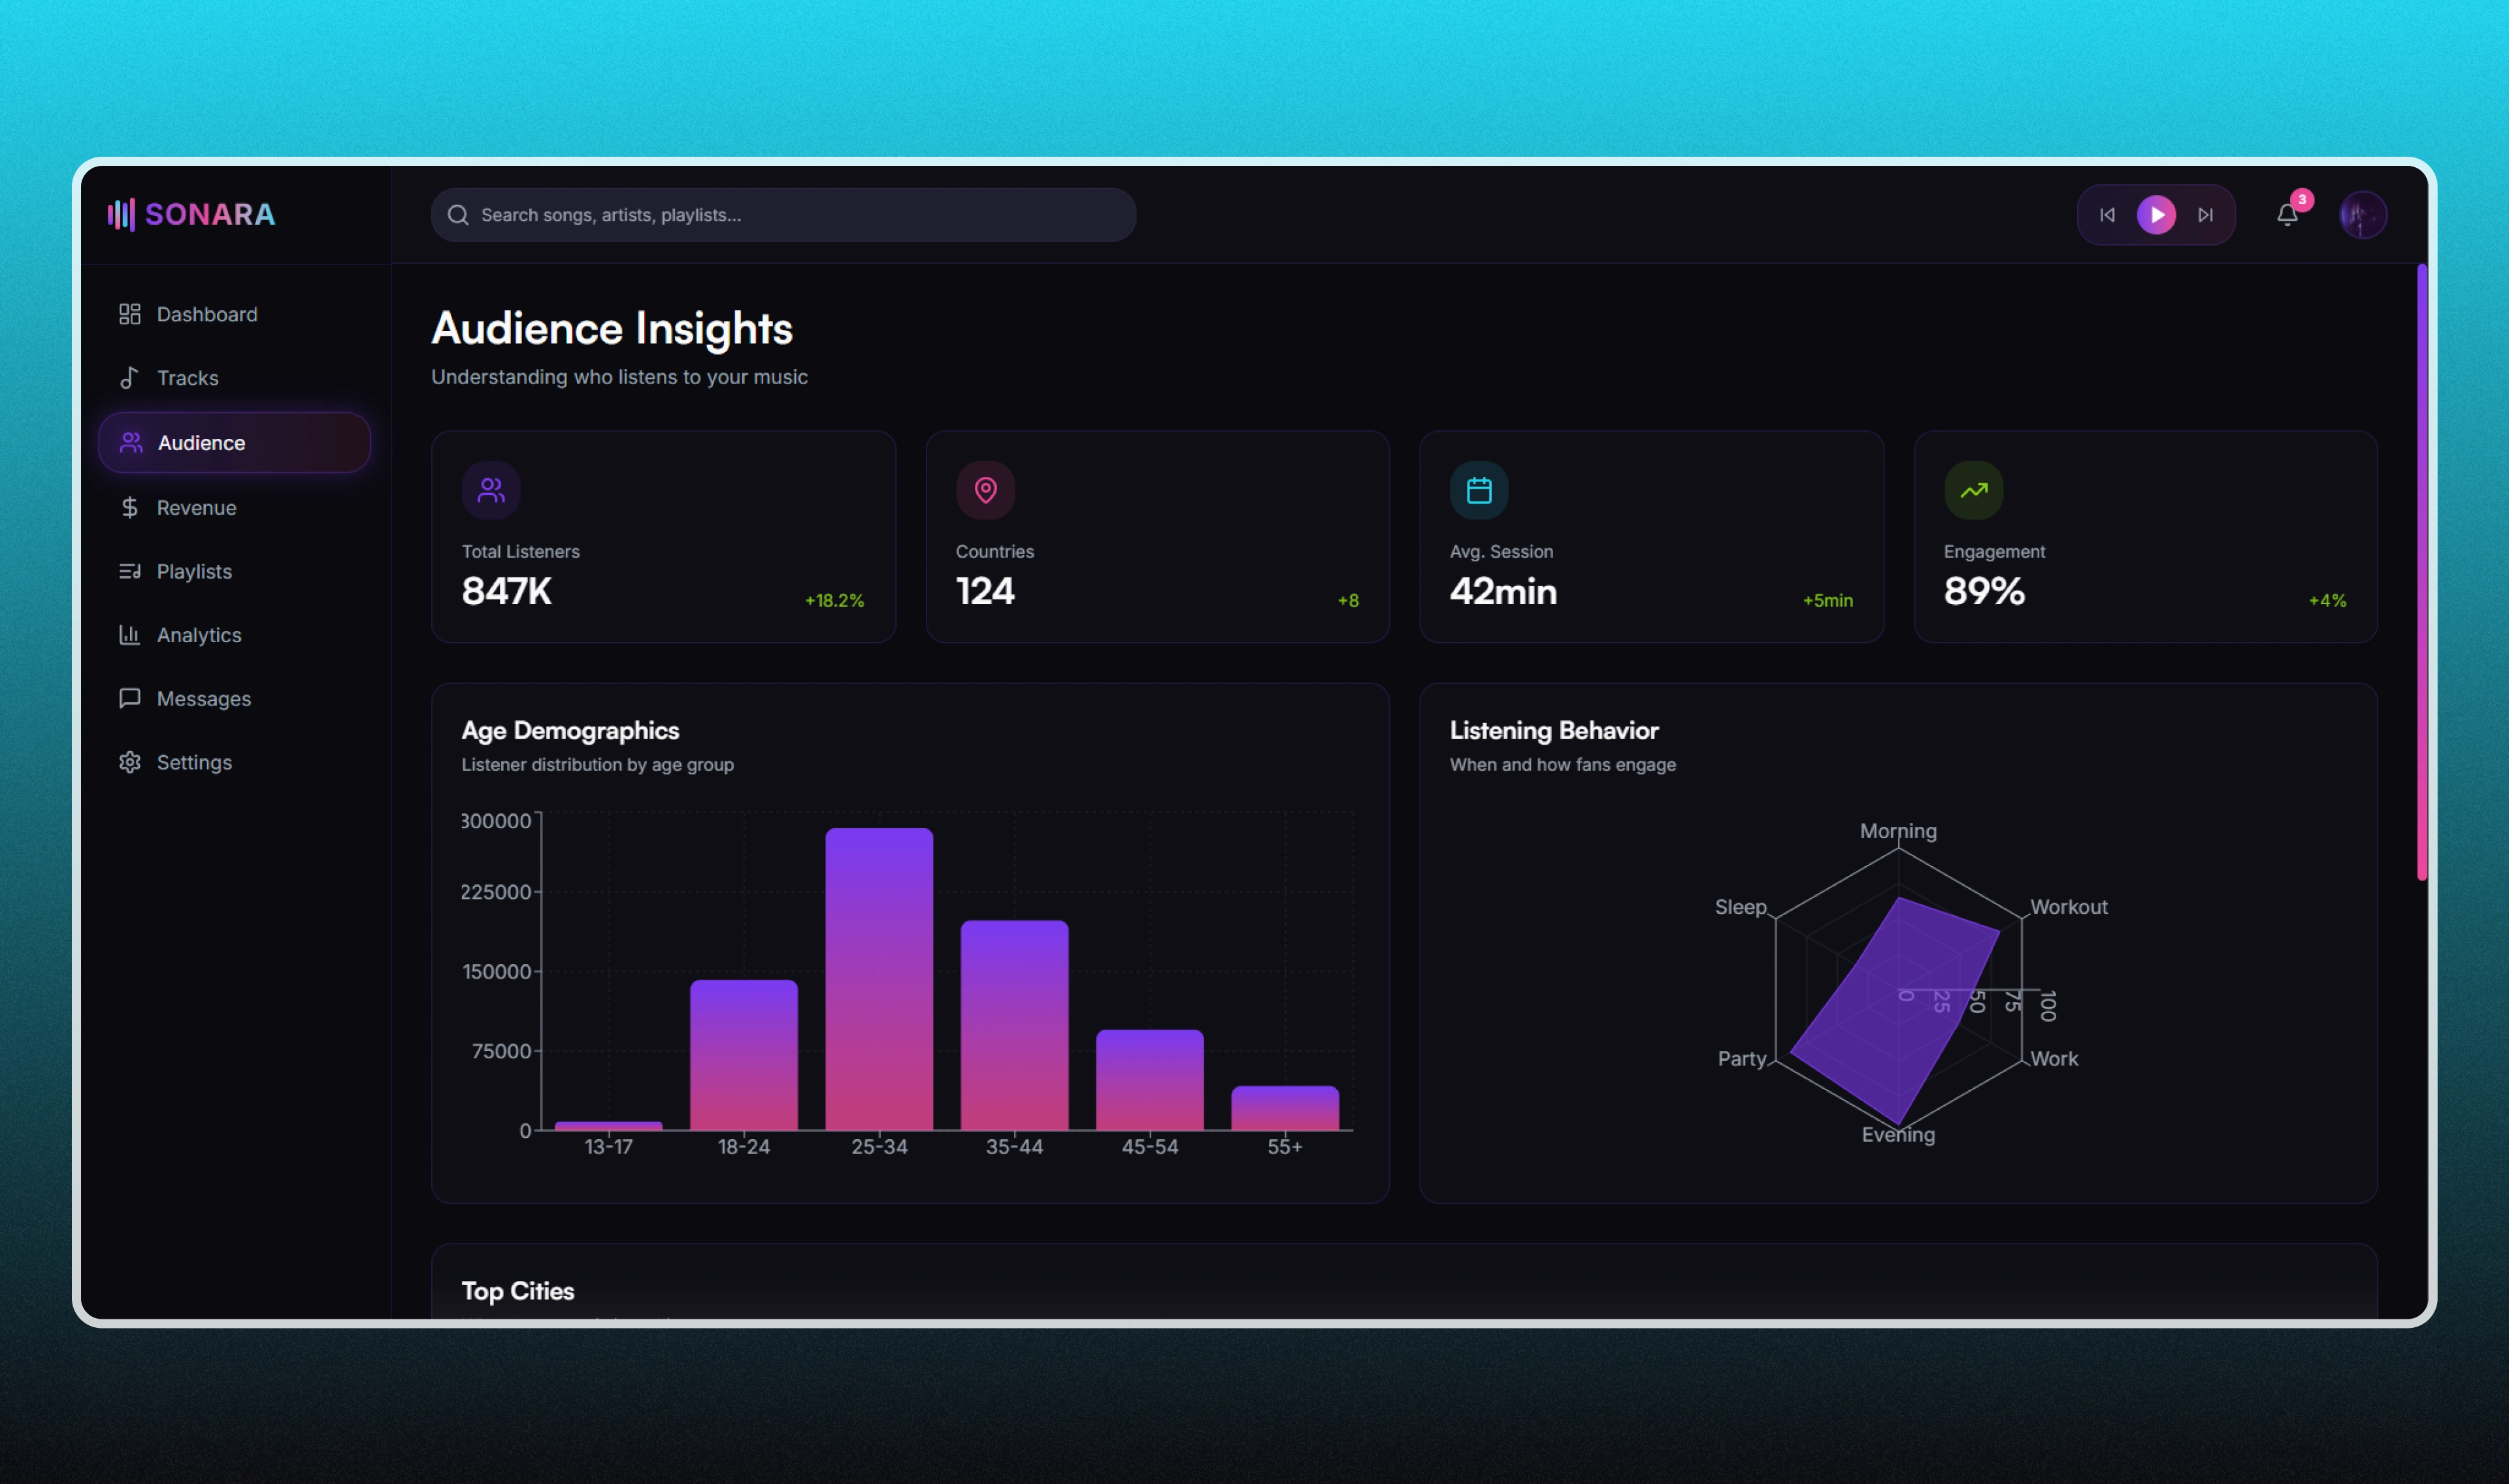2509x1484 pixels.
Task: Skip to next track
Action: pos(2205,215)
